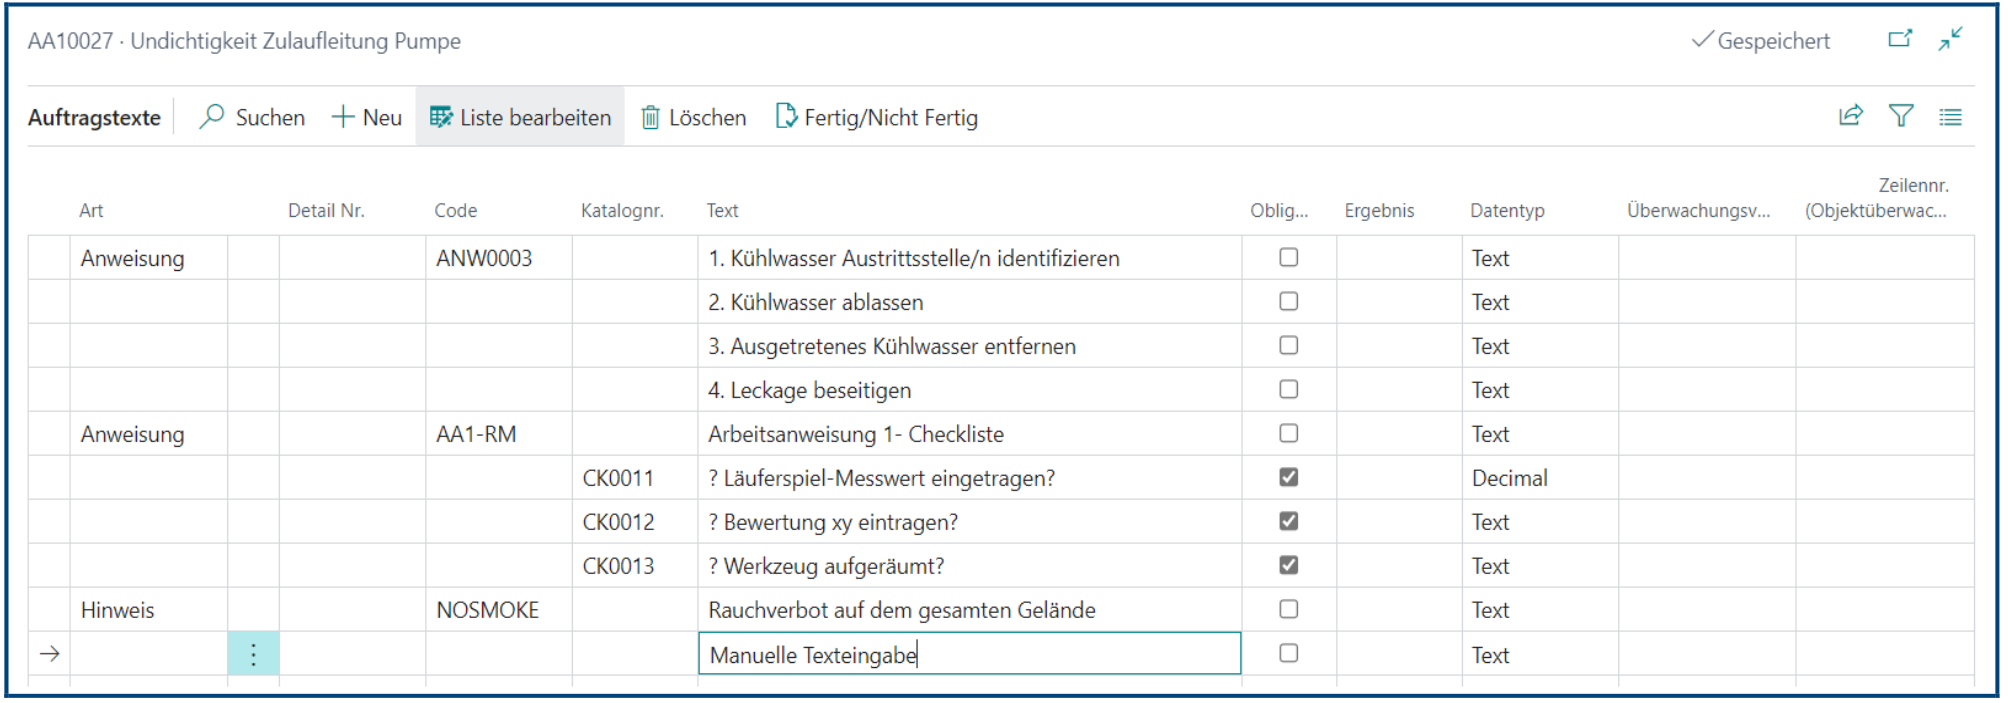Image resolution: width=2008 pixels, height=703 pixels.
Task: Click into the Manuelle Texteingabe text field
Action: (x=969, y=654)
